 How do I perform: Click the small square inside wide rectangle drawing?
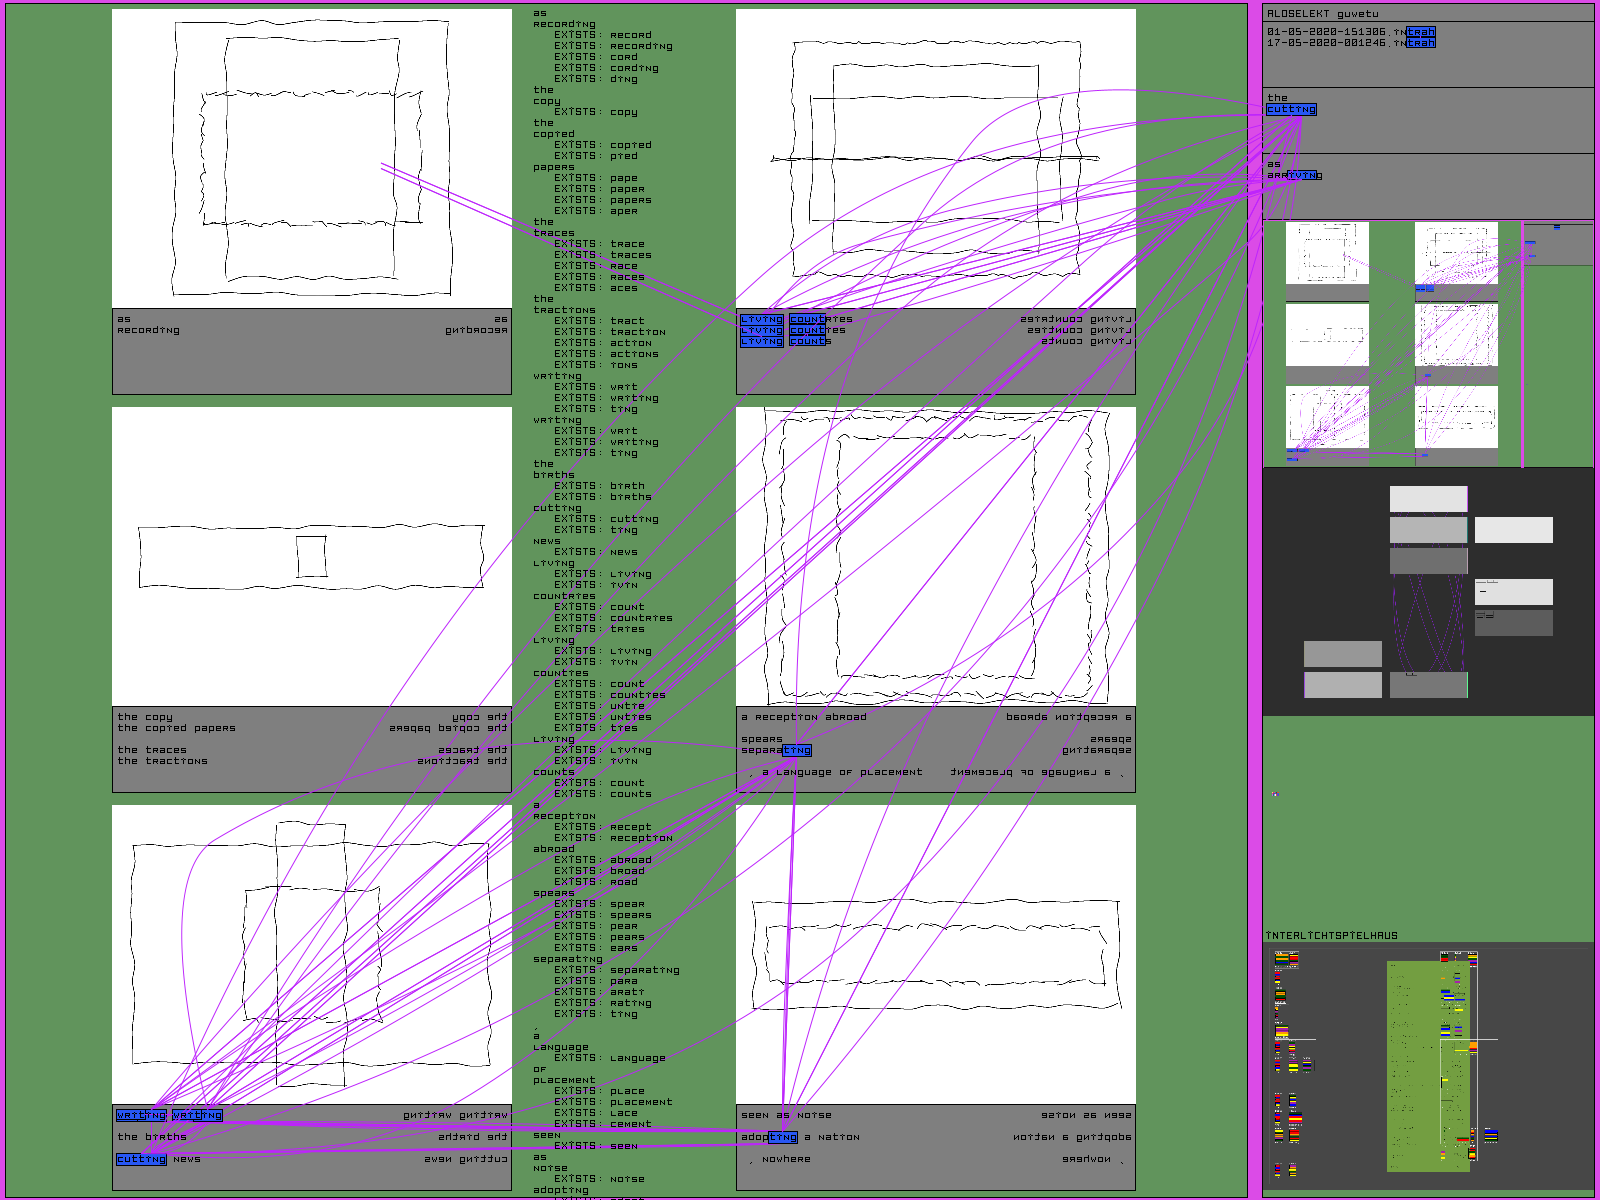311,556
